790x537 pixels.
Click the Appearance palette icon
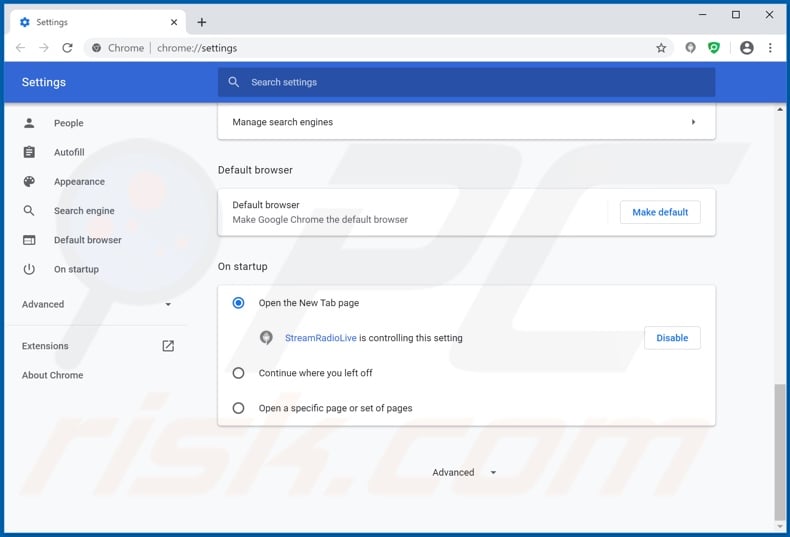[x=29, y=182]
